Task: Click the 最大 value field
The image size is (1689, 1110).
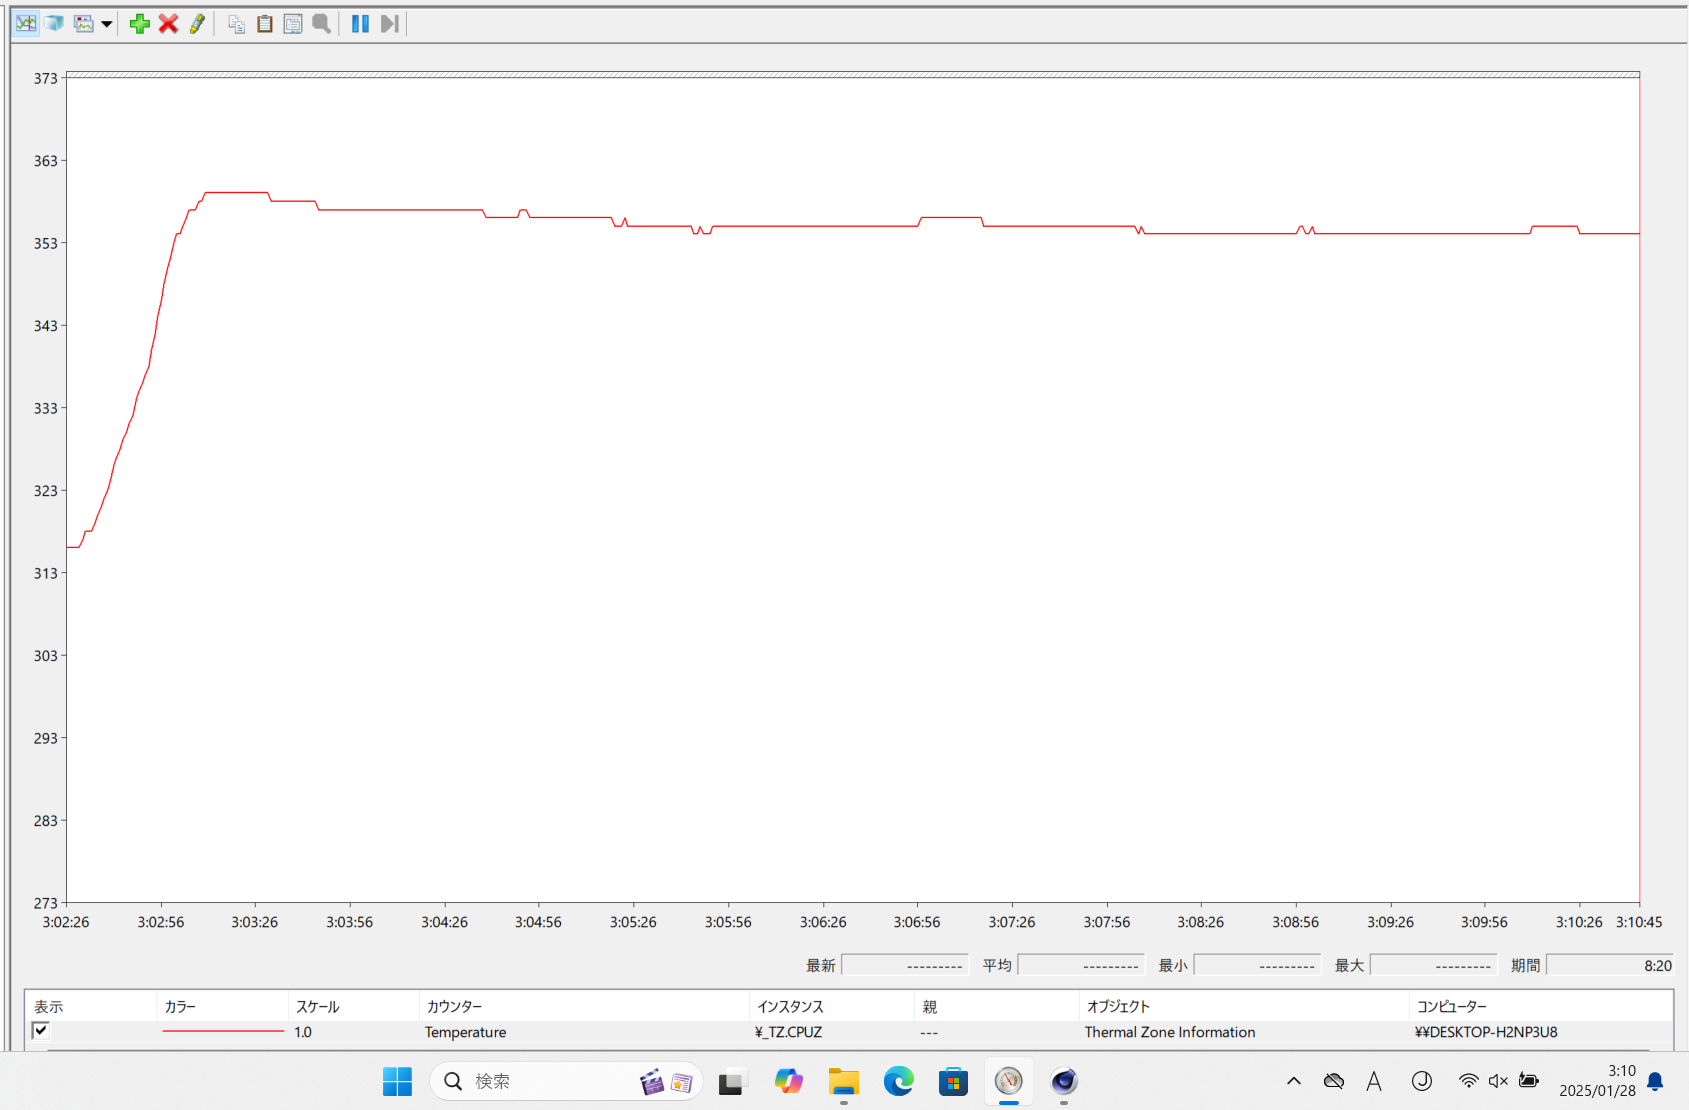Action: coord(1433,965)
